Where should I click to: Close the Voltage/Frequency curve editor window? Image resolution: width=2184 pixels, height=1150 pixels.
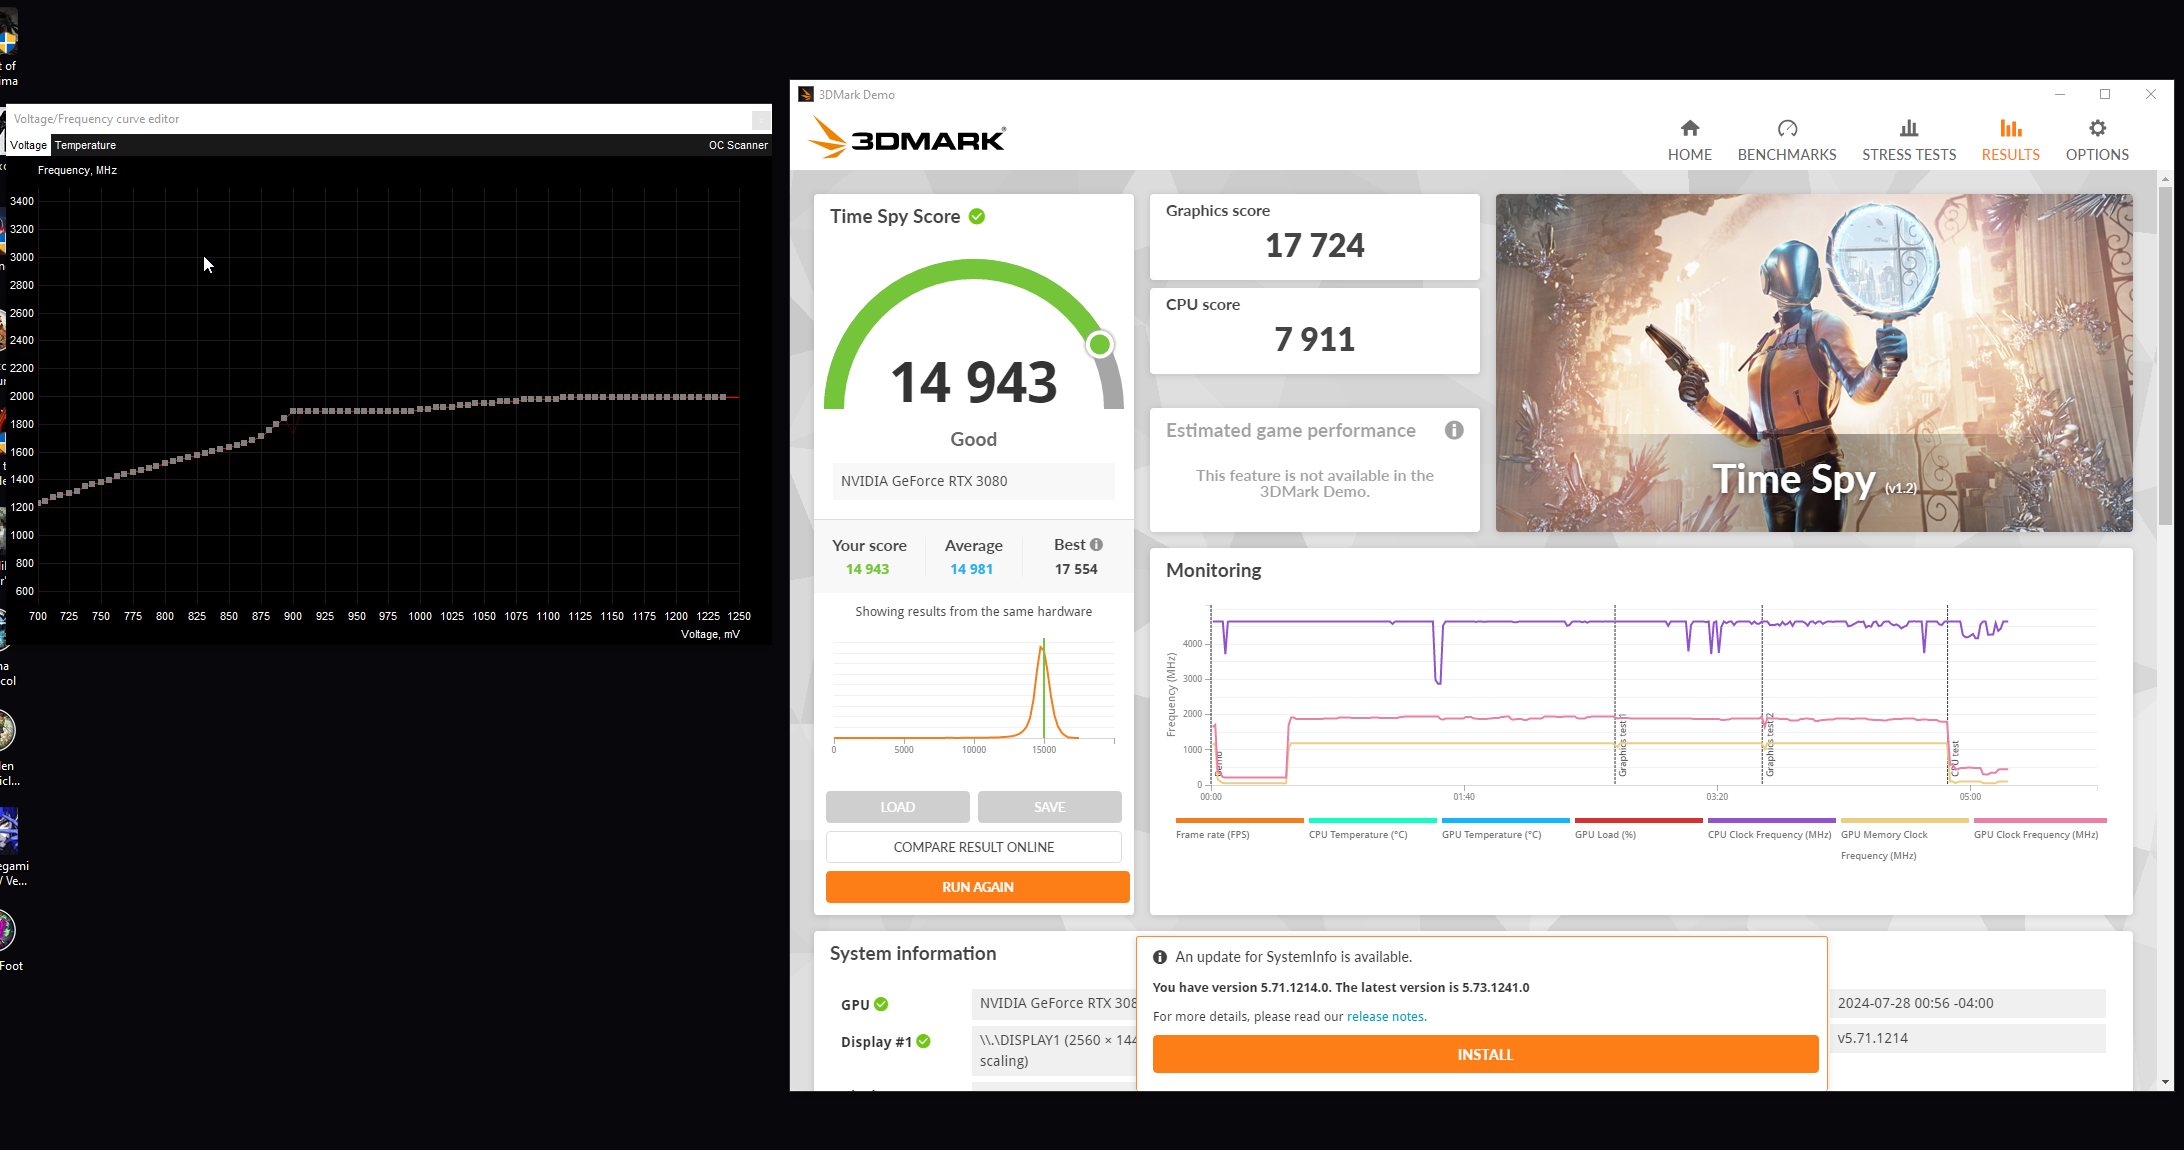(761, 119)
